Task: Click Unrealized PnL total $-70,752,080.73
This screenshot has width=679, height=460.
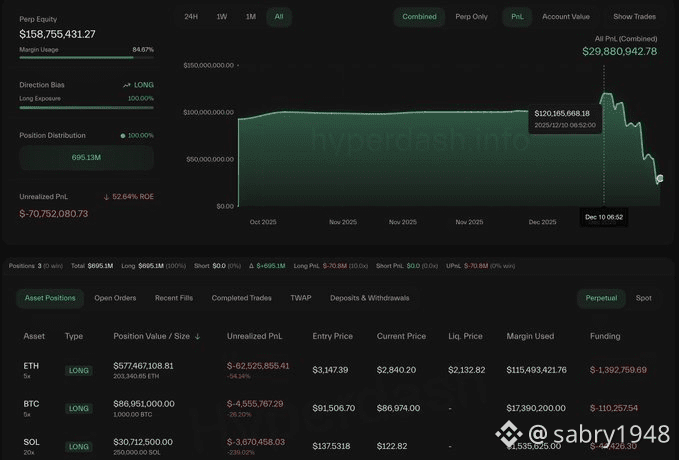Action: tap(54, 214)
